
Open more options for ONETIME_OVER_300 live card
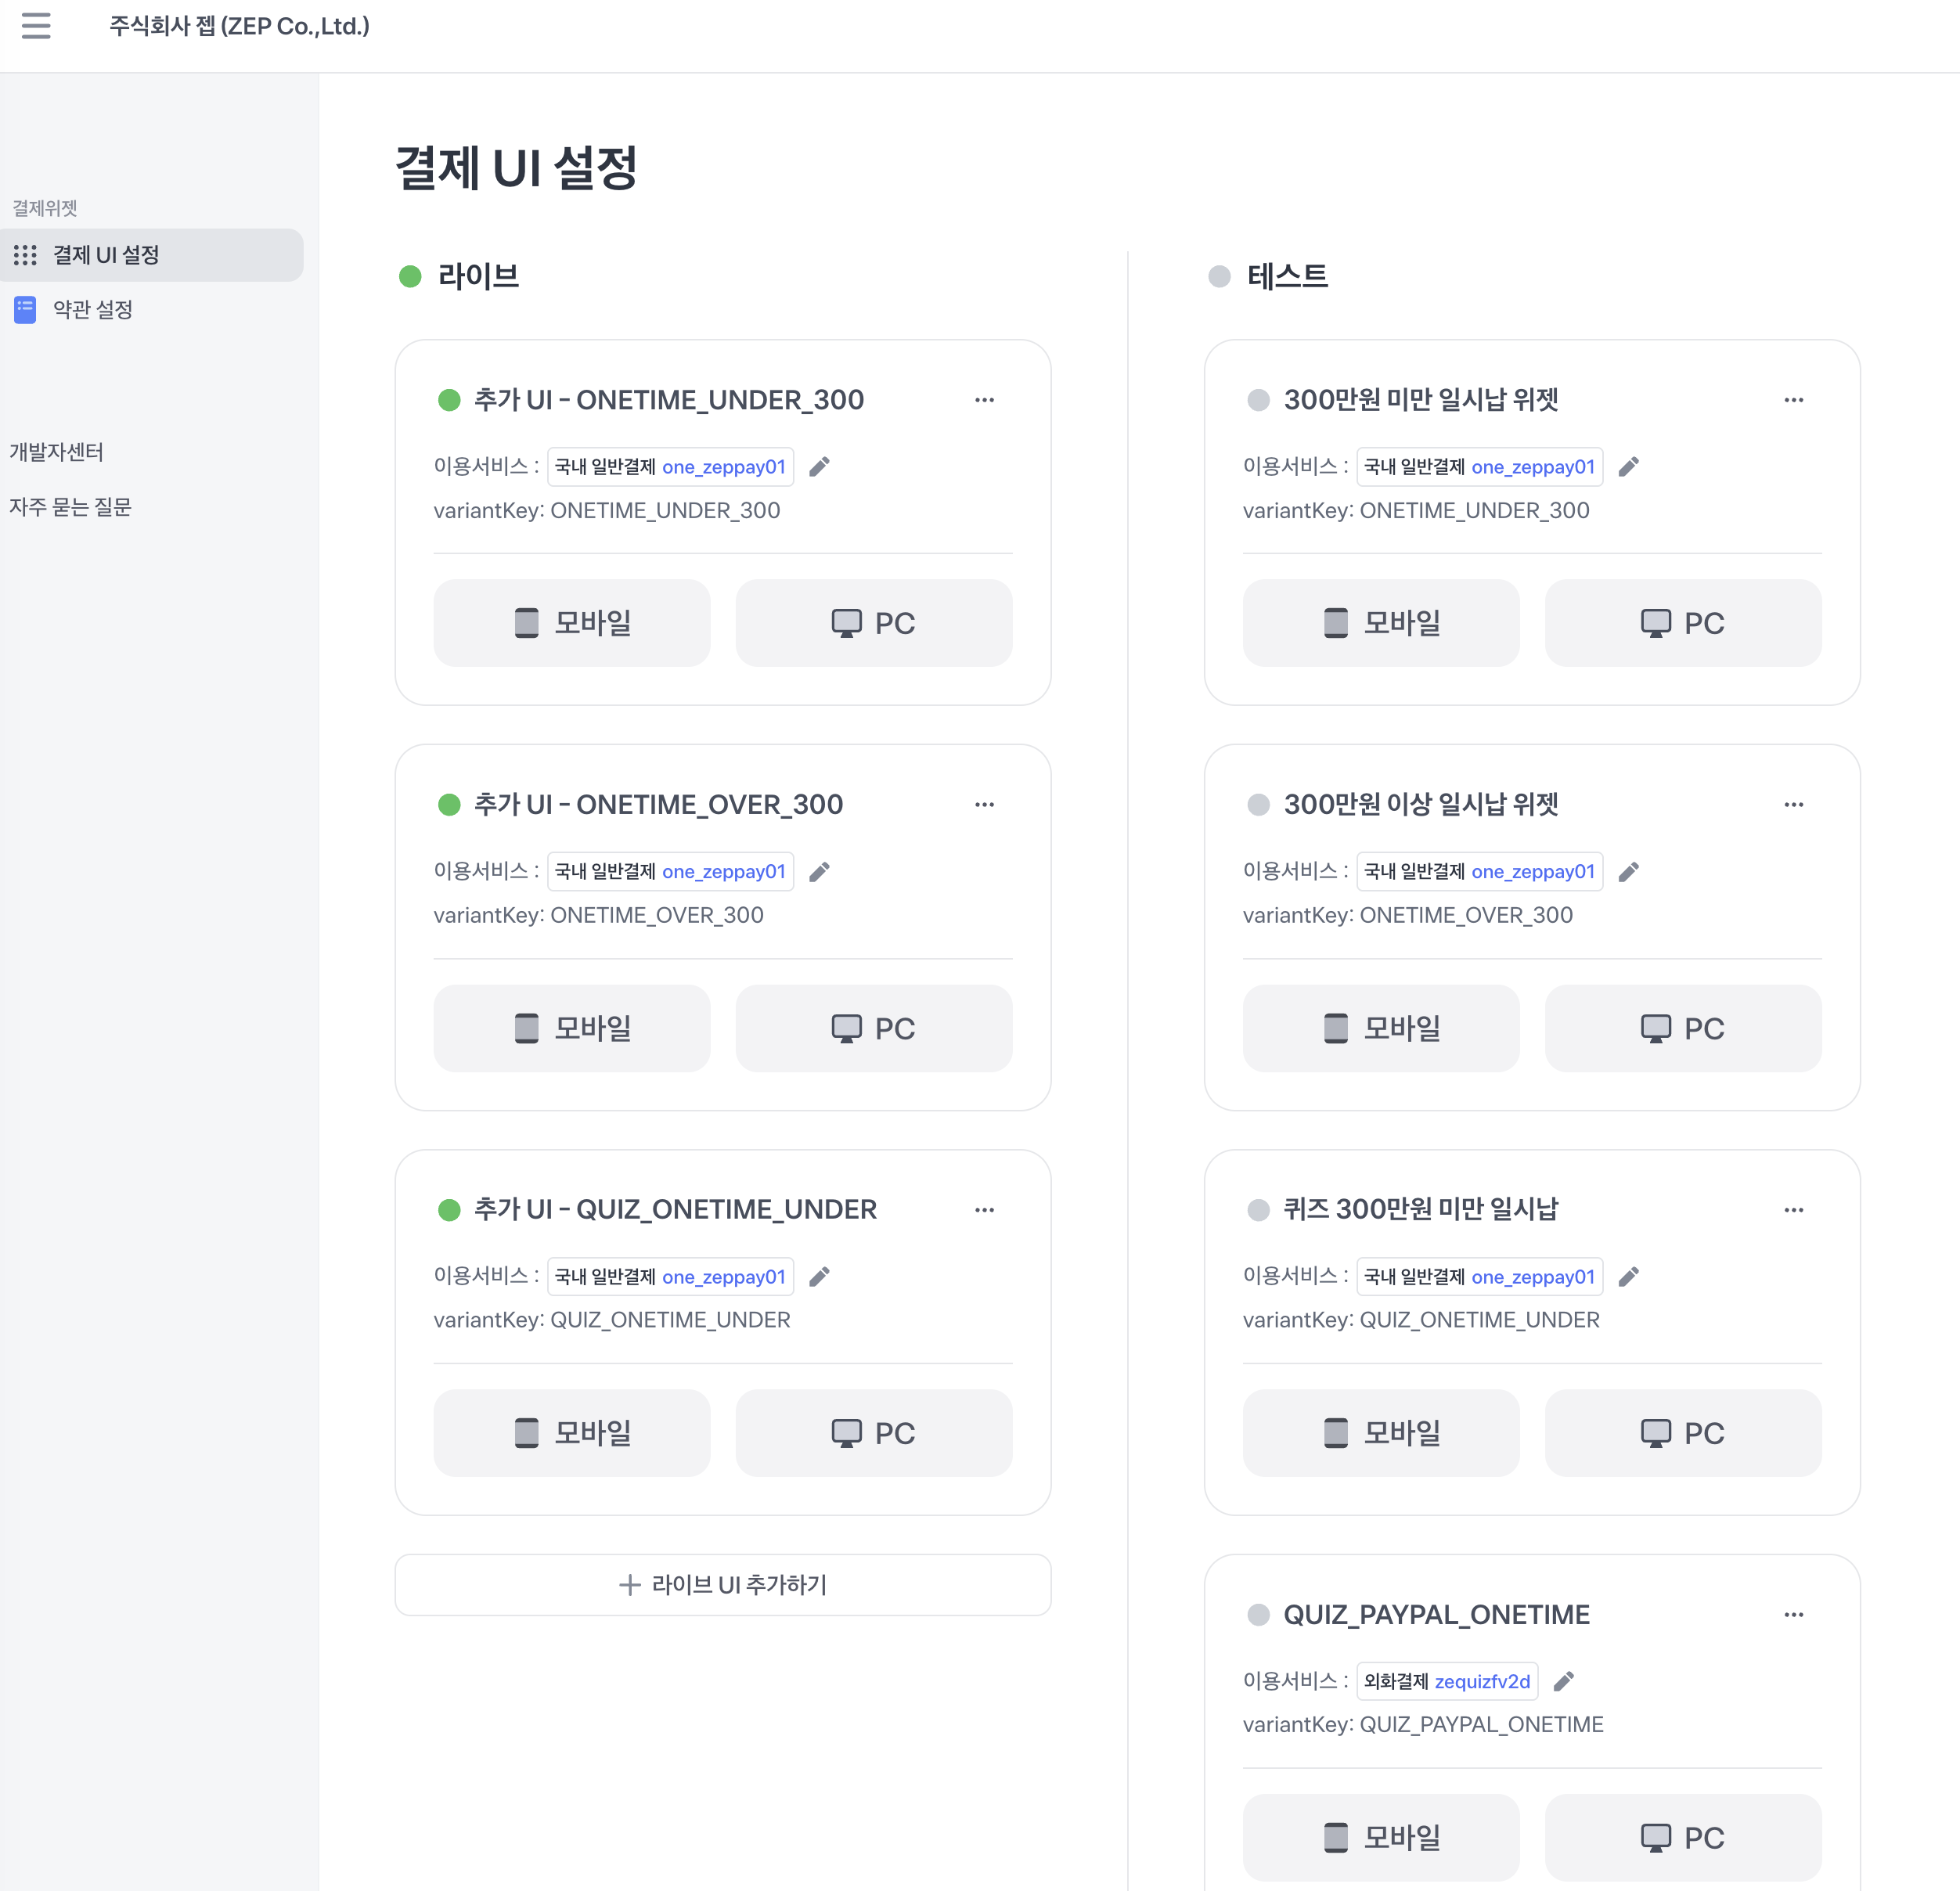tap(984, 805)
